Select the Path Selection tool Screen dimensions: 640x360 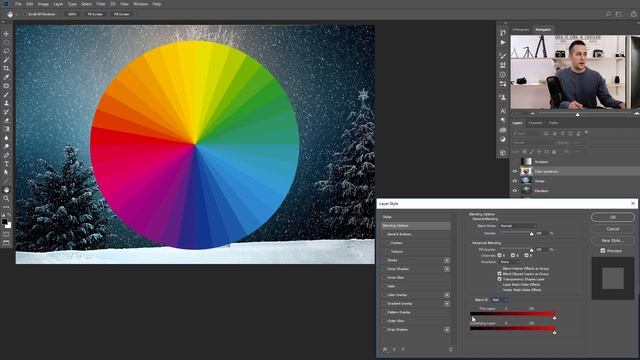coord(6,172)
